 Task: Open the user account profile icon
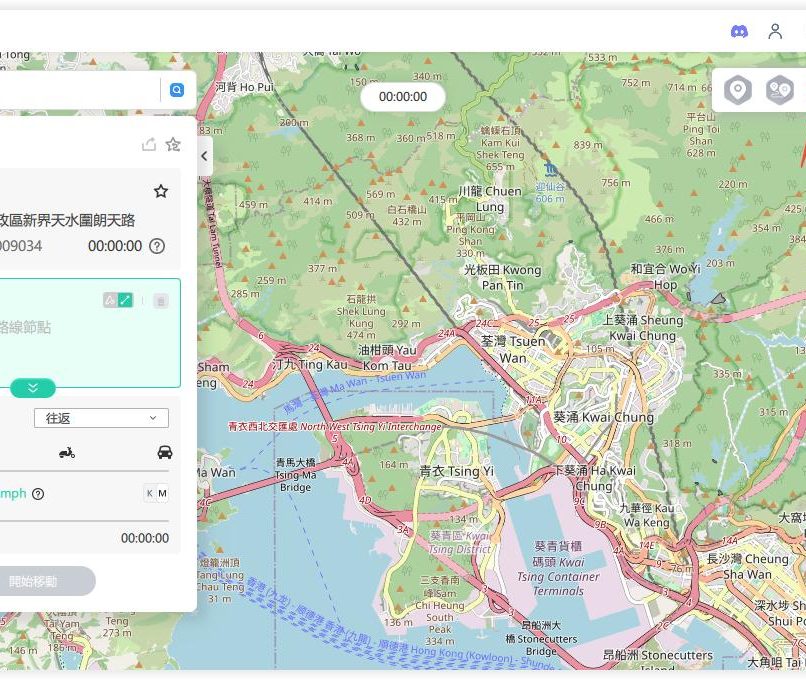click(775, 31)
